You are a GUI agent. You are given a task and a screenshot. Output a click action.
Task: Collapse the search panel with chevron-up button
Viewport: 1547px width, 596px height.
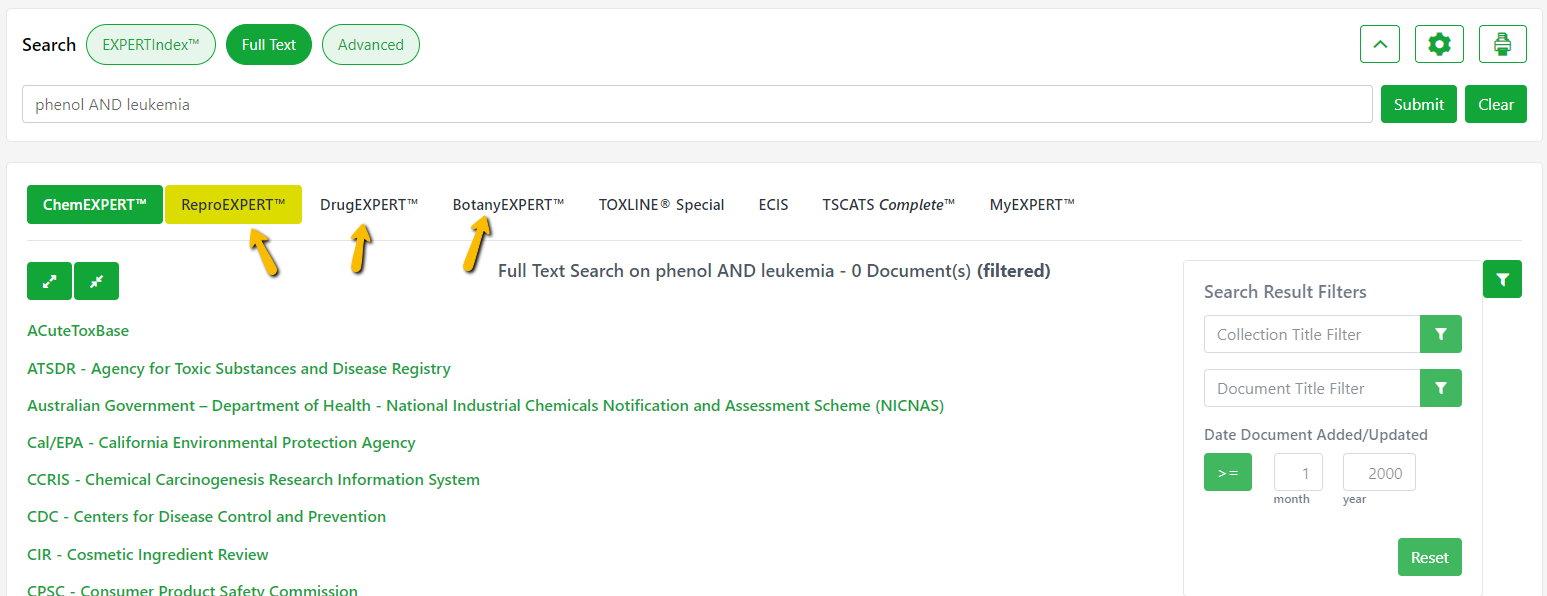1380,45
